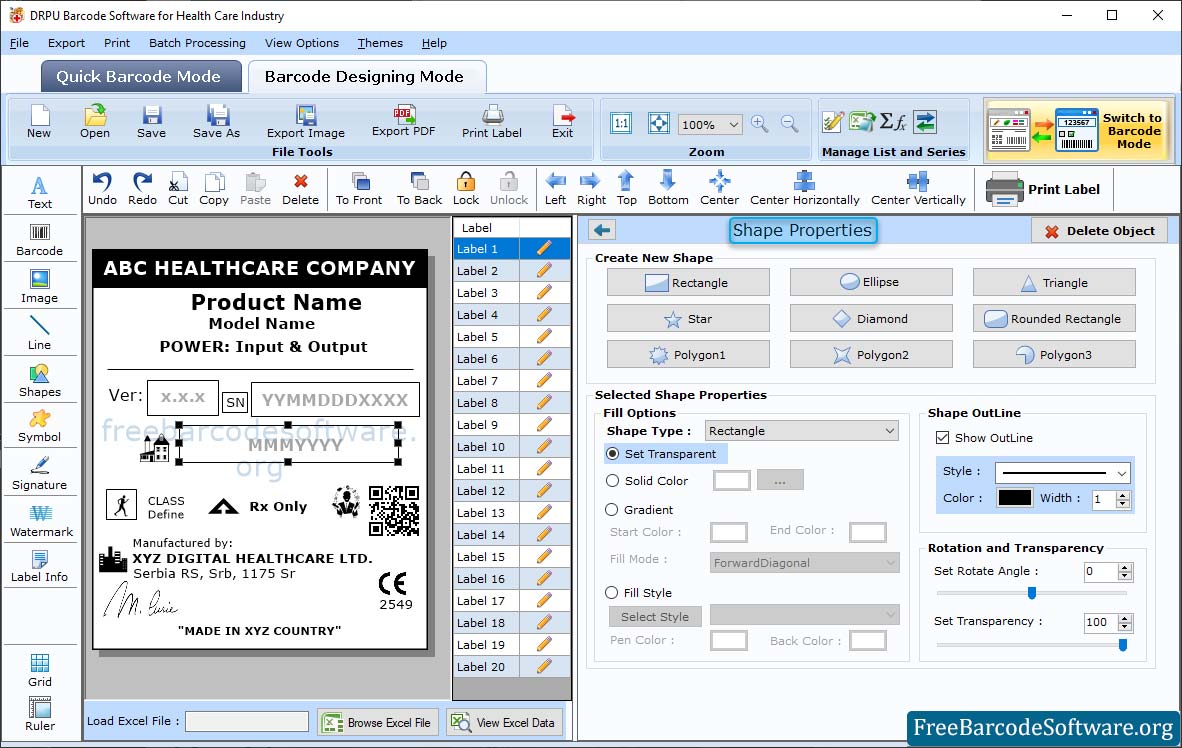This screenshot has height=748, width=1182.
Task: Create a new Ellipse shape
Action: [871, 282]
